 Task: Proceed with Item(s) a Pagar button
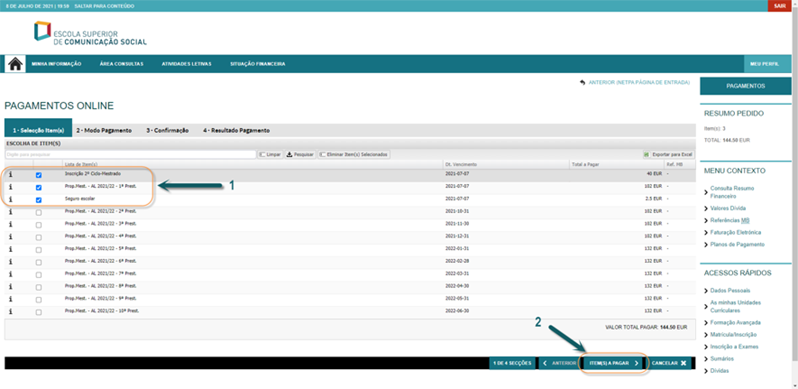pos(614,364)
